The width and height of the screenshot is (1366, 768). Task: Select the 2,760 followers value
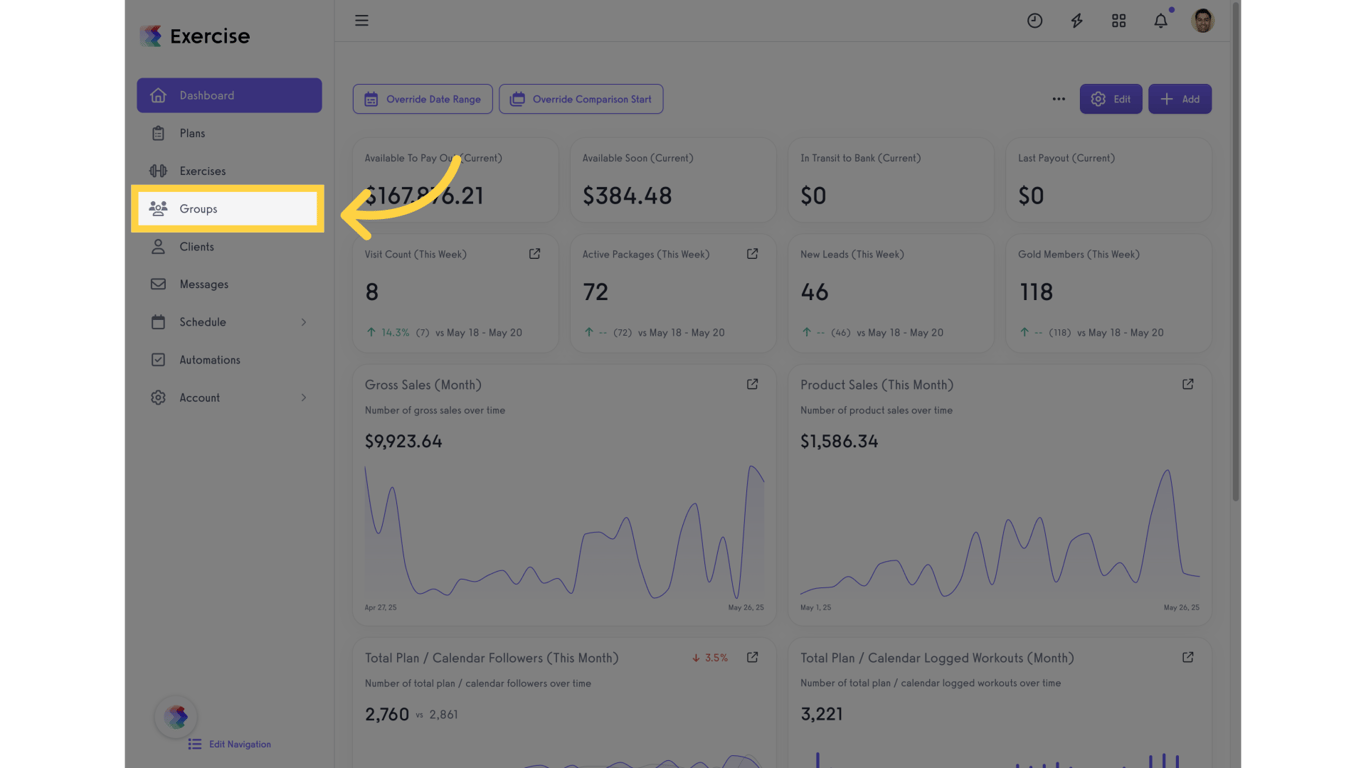(x=387, y=714)
